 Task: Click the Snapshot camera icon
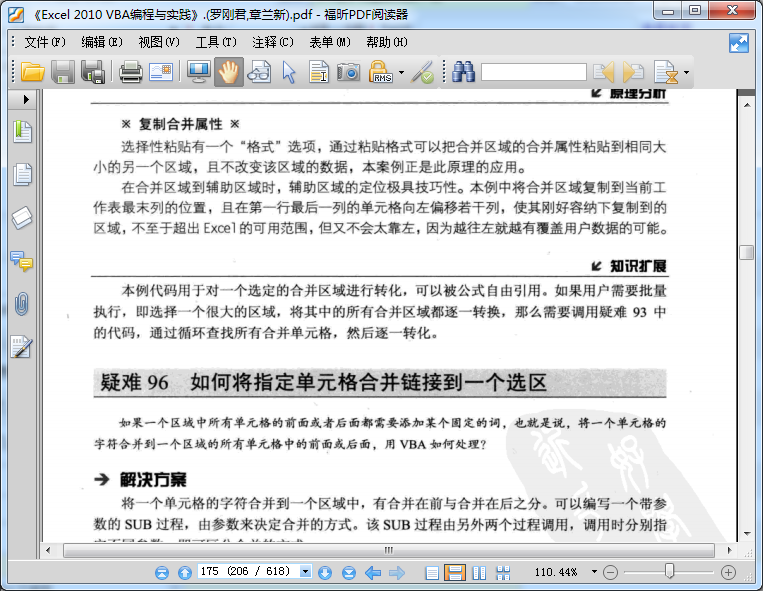[348, 72]
